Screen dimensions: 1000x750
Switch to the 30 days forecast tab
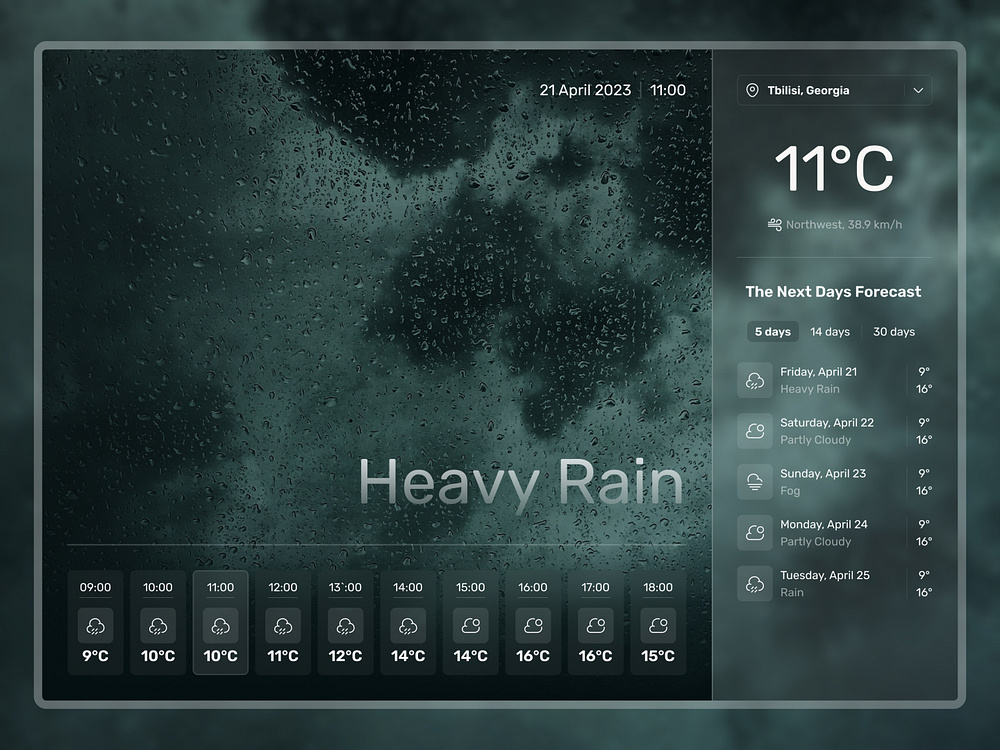(893, 331)
